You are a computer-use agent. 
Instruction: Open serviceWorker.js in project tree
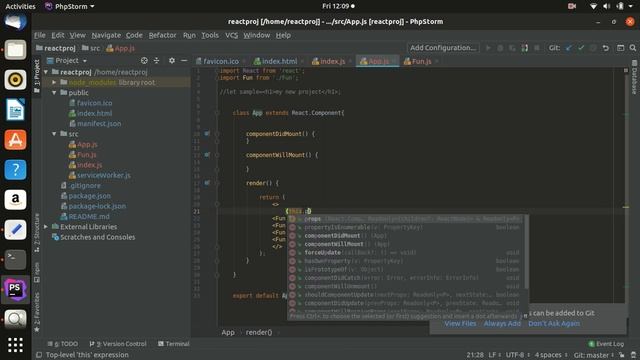[104, 175]
